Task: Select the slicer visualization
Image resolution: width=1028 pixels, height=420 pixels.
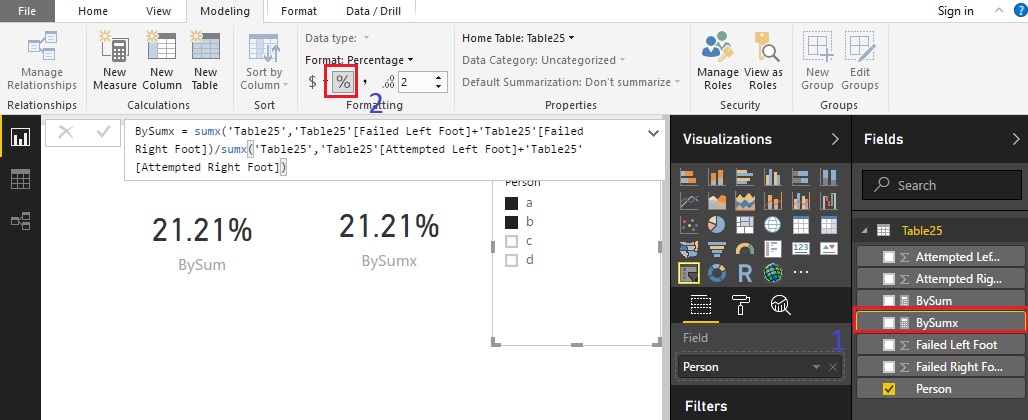Action: [x=688, y=273]
